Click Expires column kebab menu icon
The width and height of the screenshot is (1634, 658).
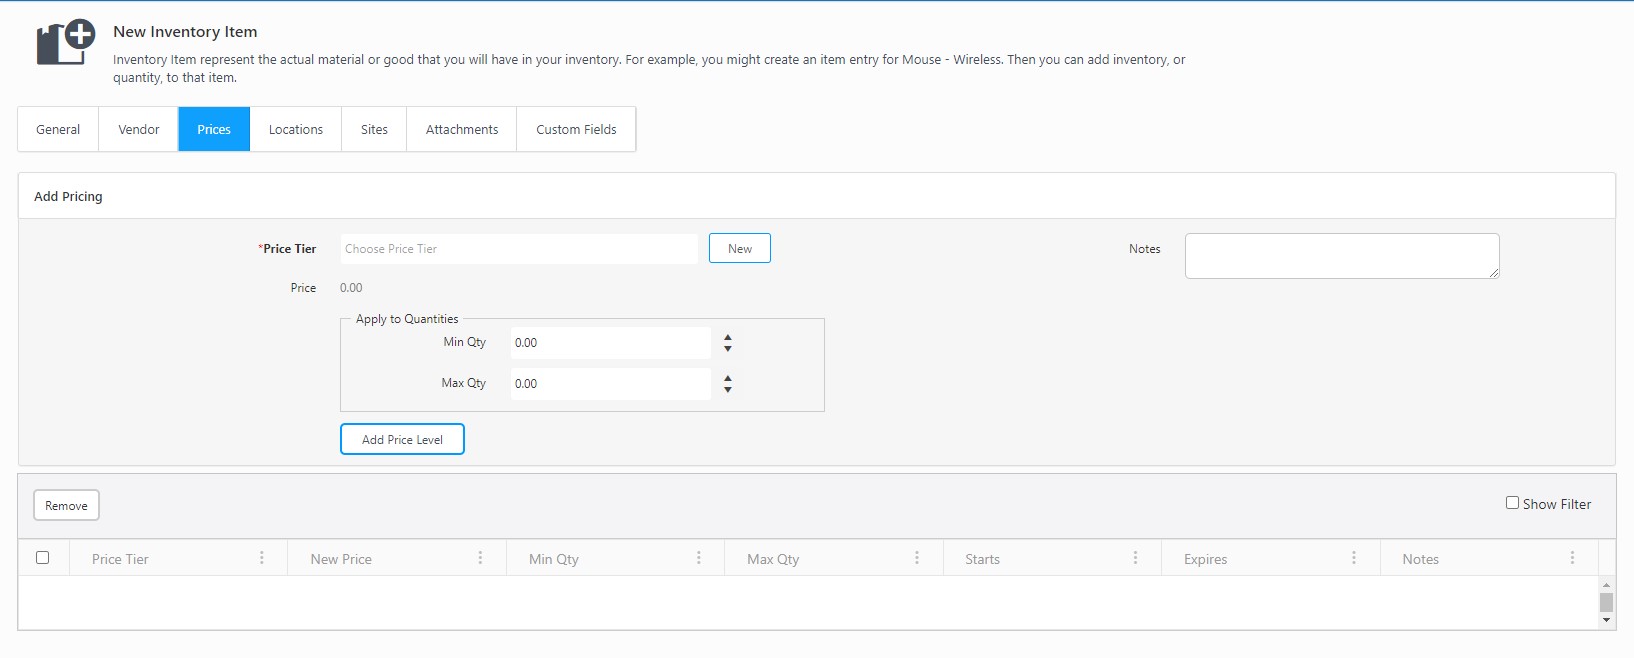point(1354,558)
